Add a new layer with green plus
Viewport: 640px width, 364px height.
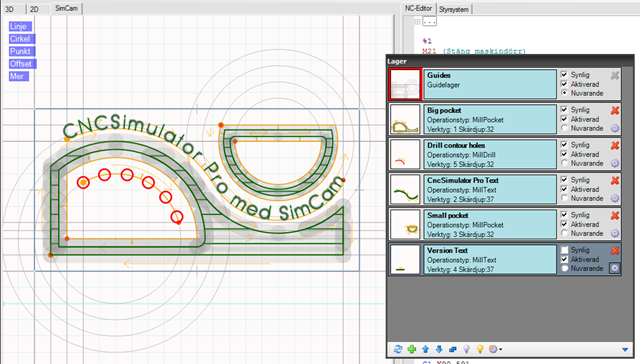pos(412,349)
